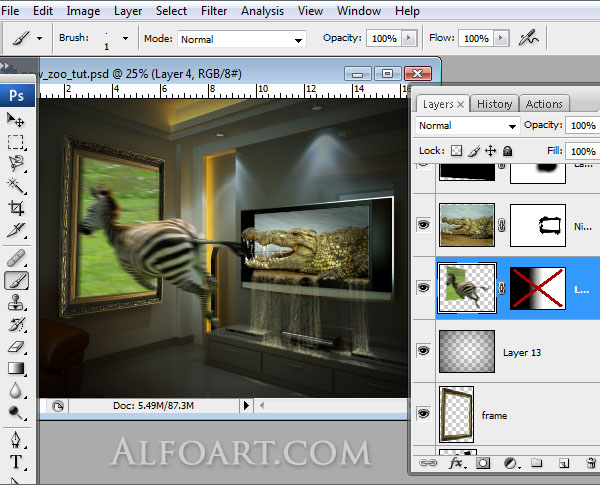
Task: Open the Flow slider arrow
Action: [x=501, y=38]
